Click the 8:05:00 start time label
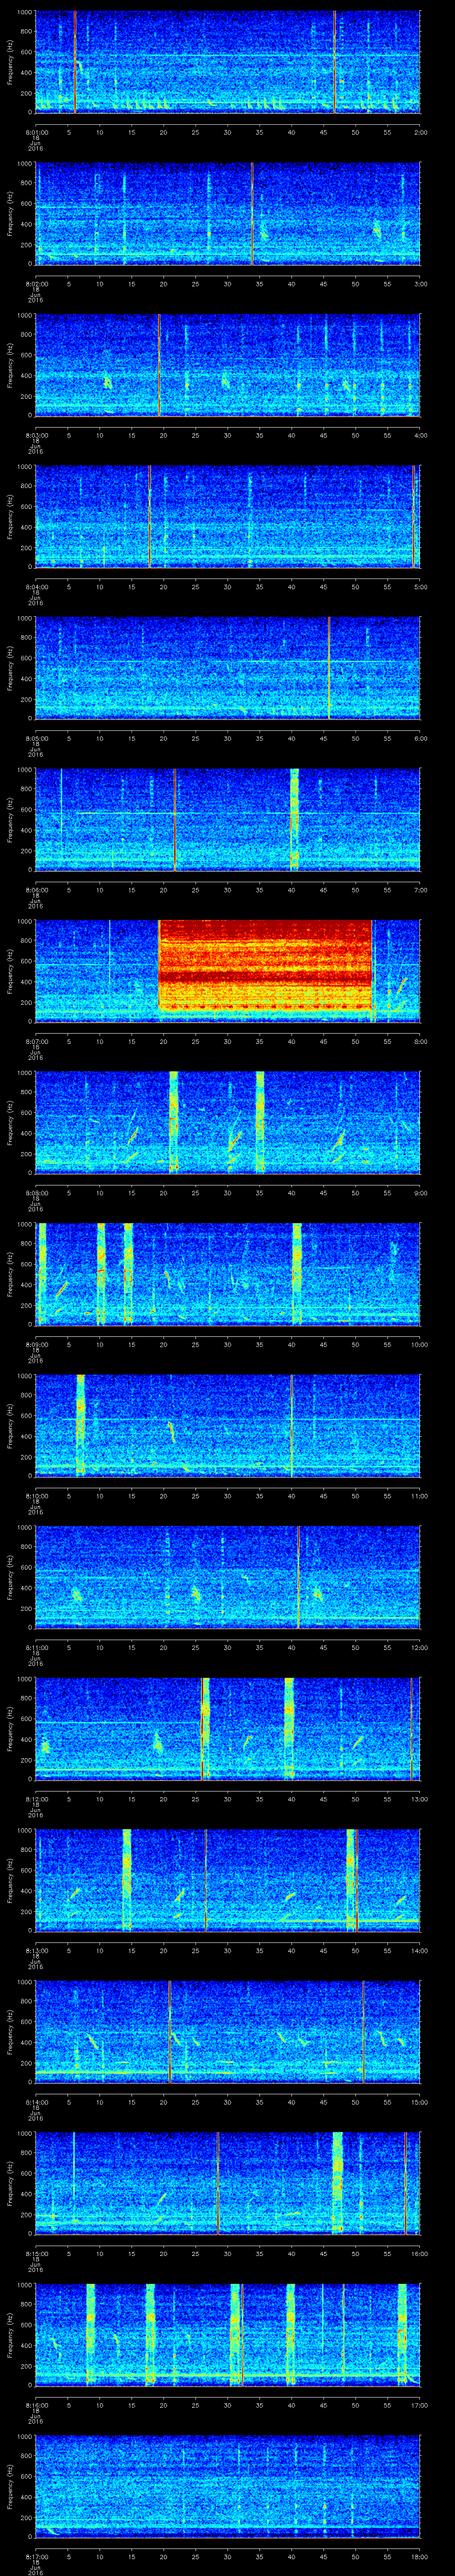 click(37, 738)
